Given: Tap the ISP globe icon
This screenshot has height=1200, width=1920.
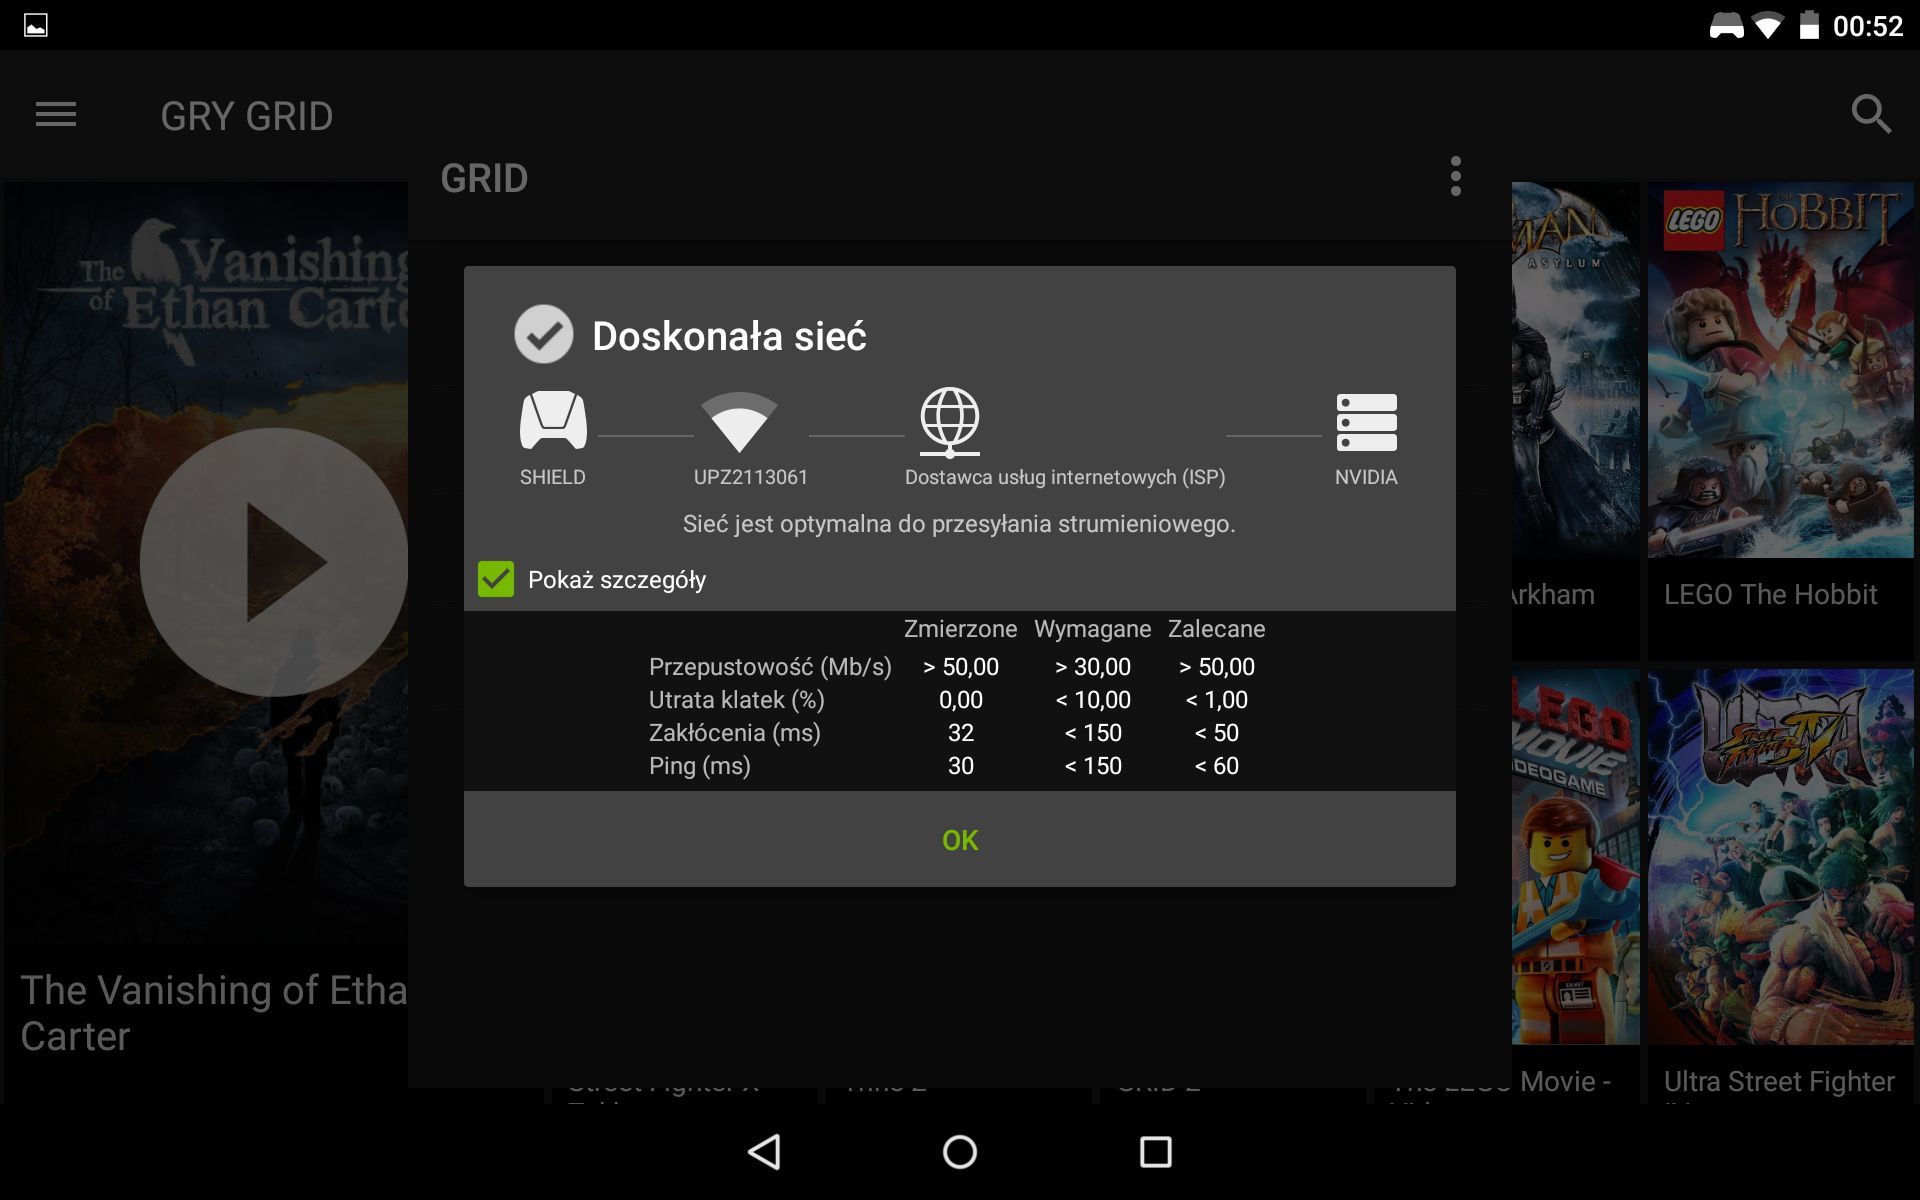Looking at the screenshot, I should tap(949, 421).
